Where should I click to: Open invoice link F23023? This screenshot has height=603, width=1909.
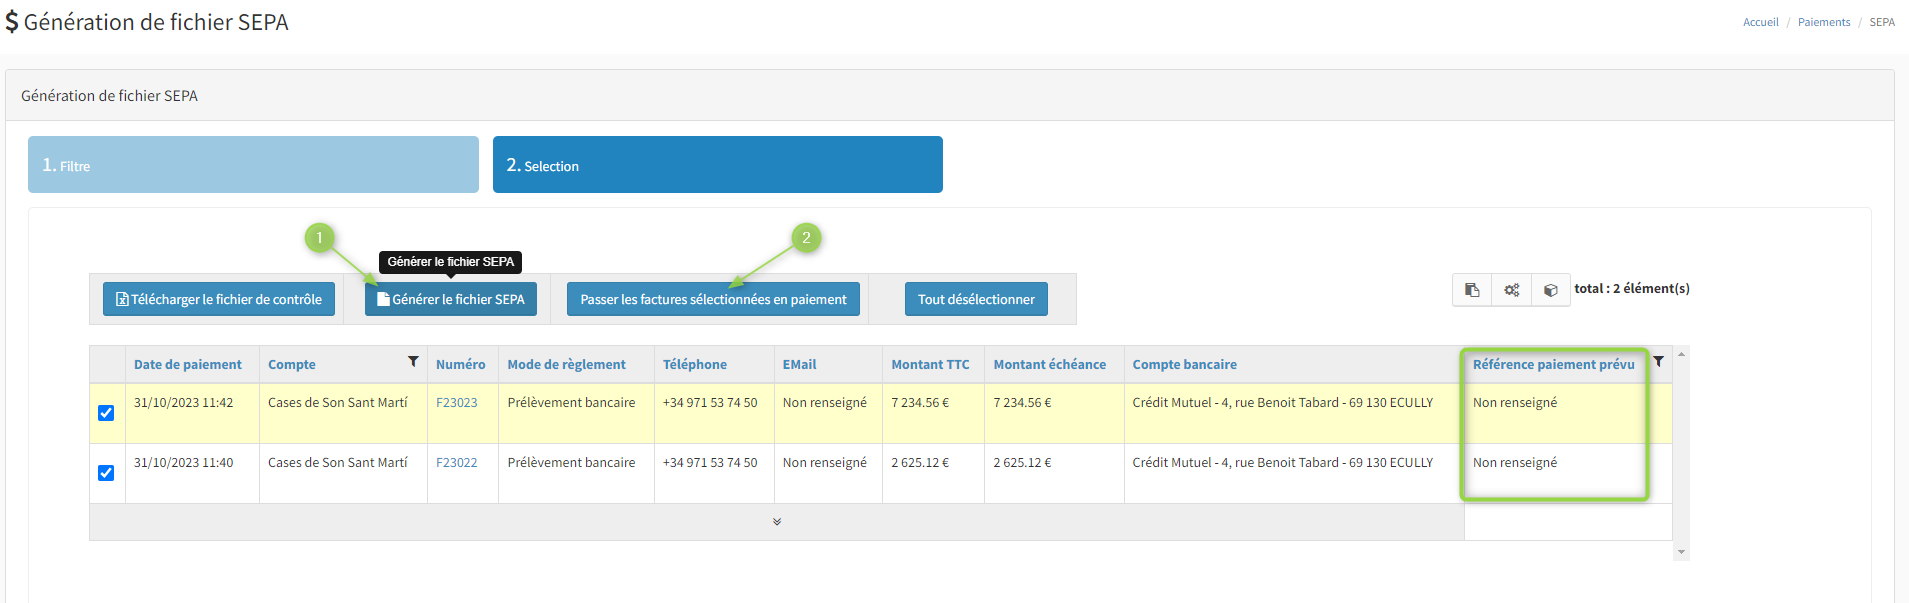point(456,402)
